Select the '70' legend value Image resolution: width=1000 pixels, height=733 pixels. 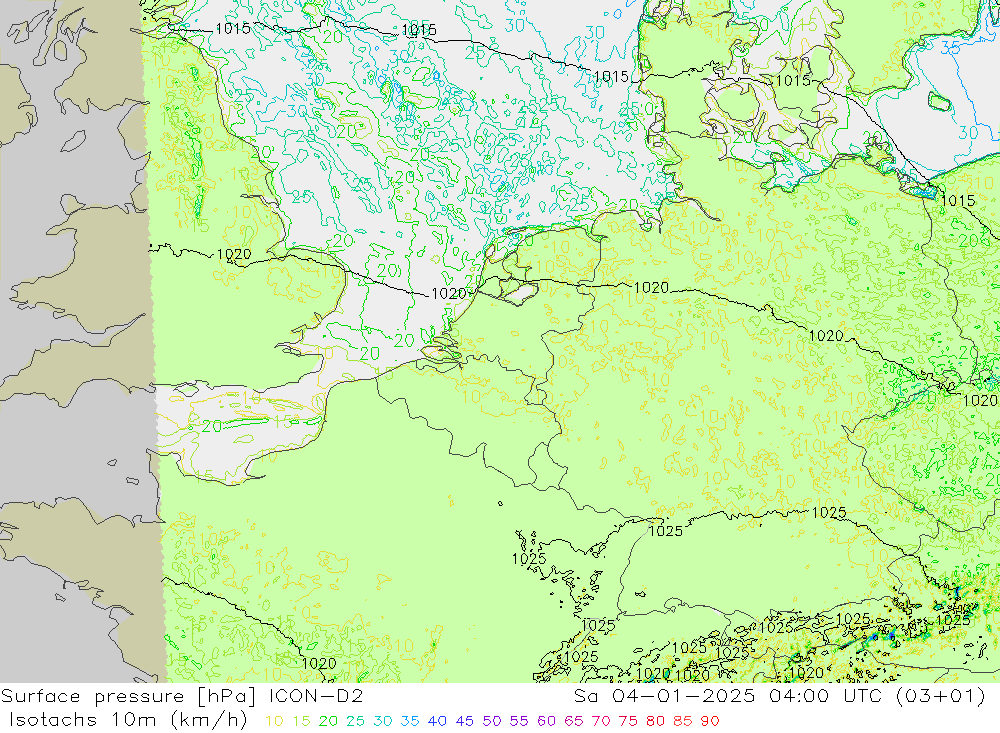click(x=601, y=722)
